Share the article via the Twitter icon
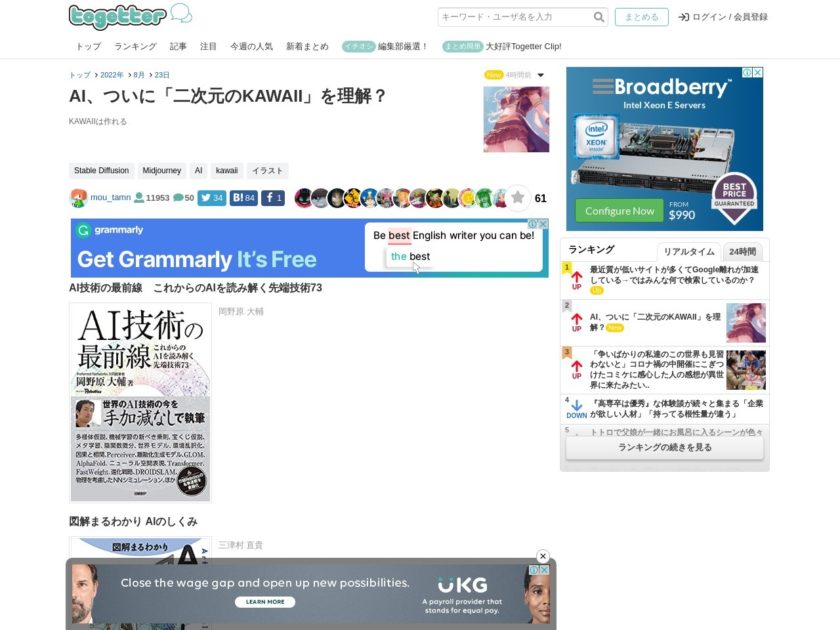 (207, 198)
